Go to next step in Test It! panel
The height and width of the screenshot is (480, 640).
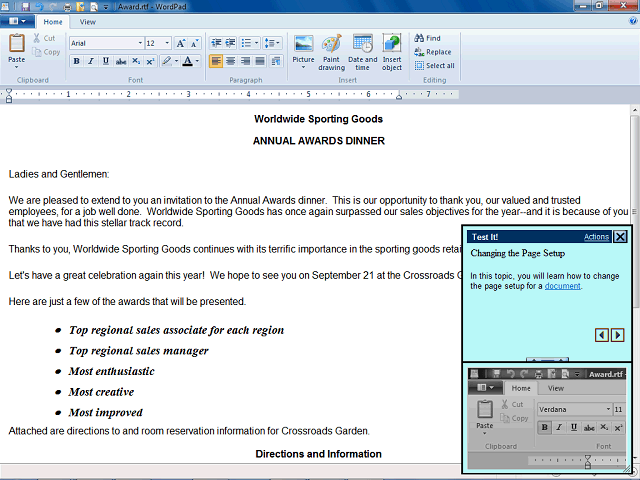click(x=618, y=335)
